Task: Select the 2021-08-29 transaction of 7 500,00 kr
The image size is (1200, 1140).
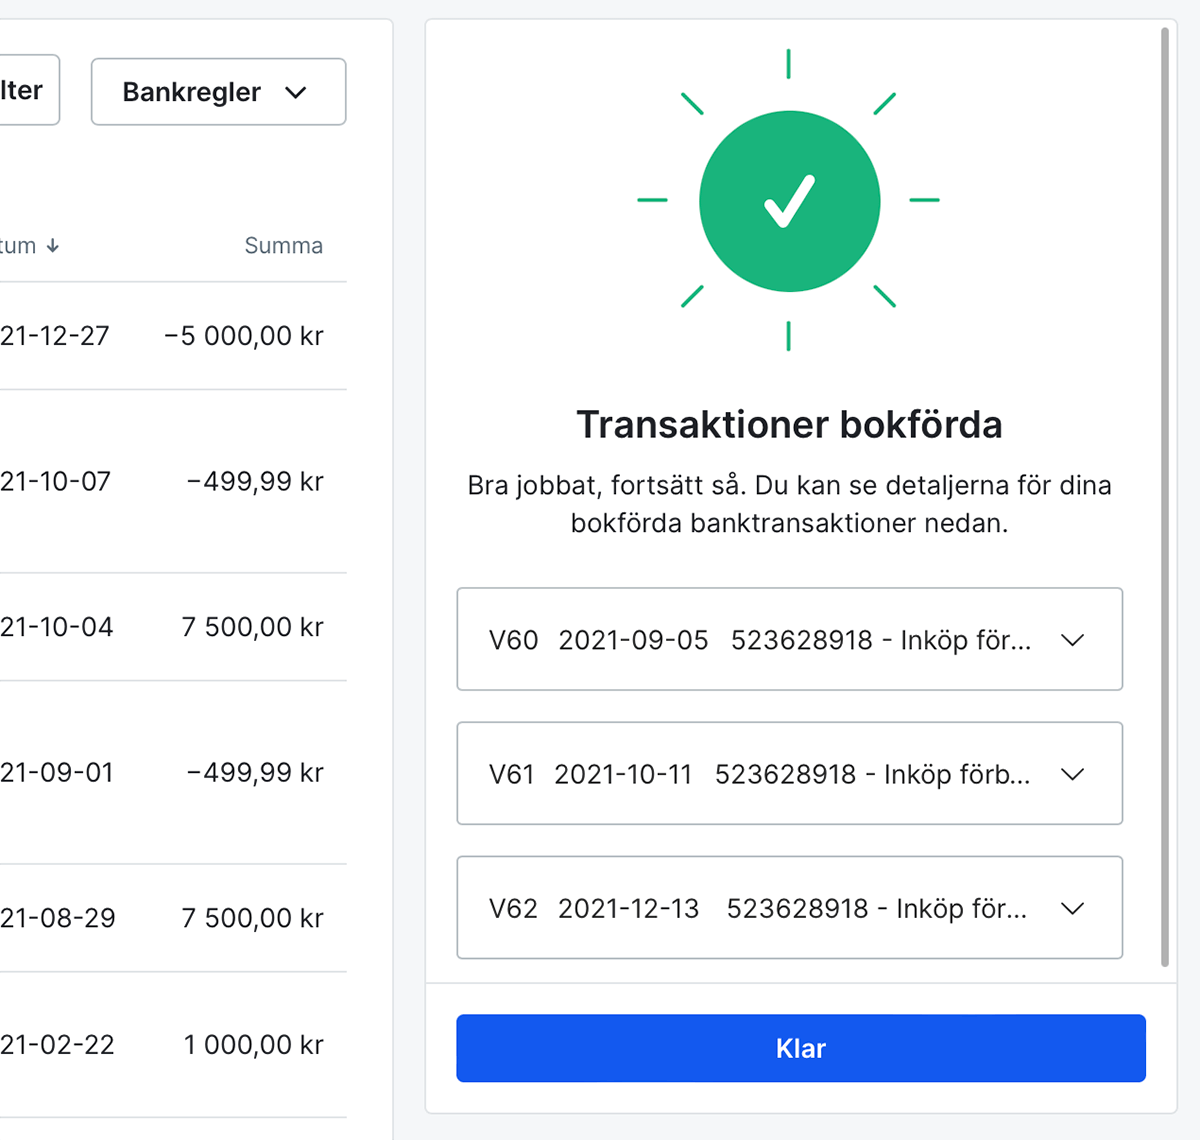Action: point(170,918)
